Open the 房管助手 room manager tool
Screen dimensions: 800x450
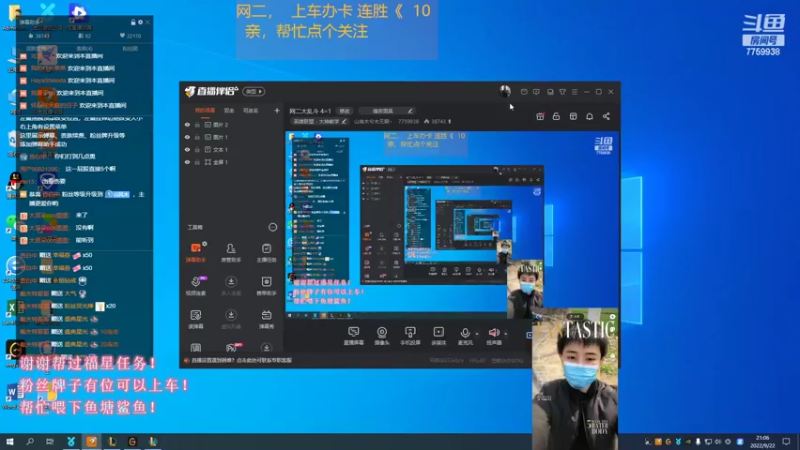click(231, 253)
